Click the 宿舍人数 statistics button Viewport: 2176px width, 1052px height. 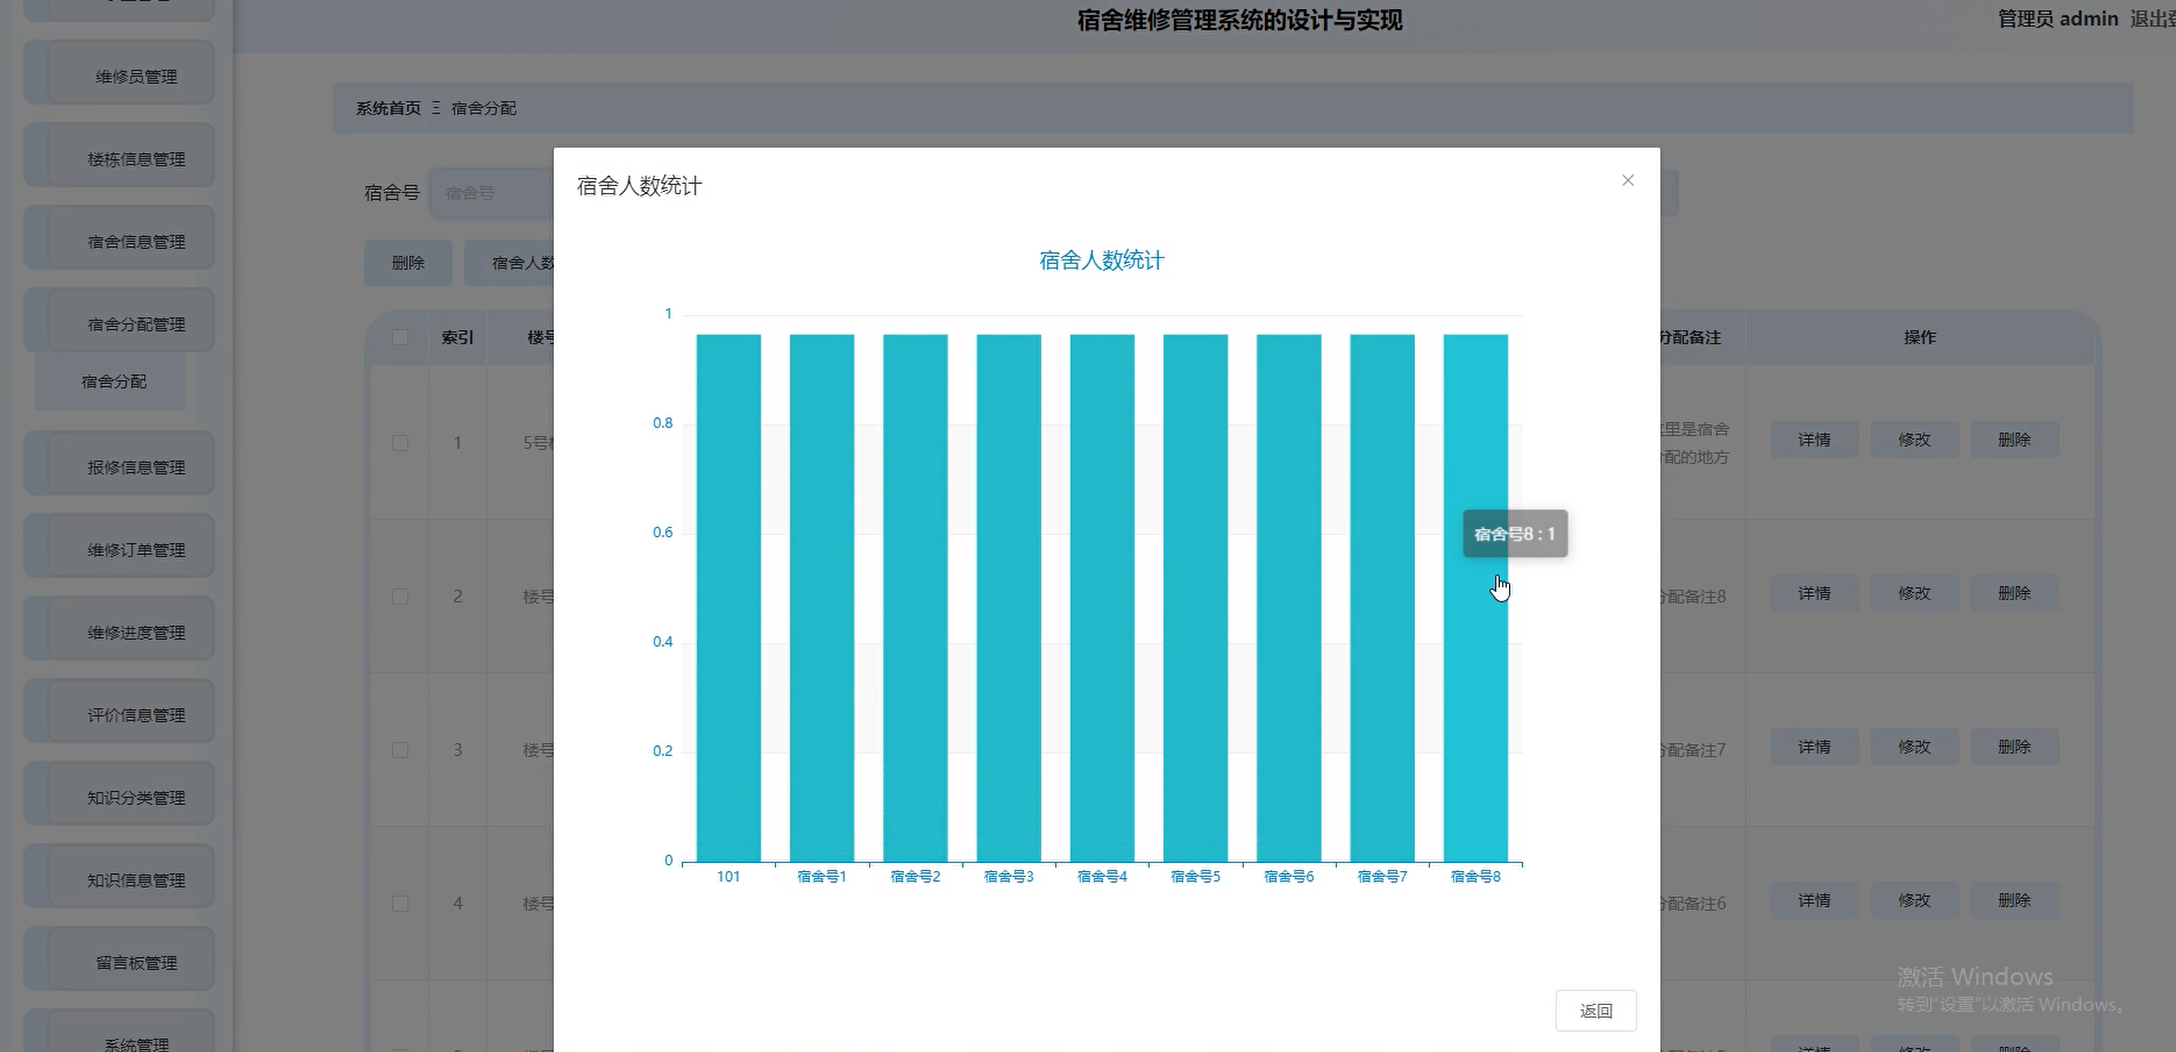(x=509, y=263)
